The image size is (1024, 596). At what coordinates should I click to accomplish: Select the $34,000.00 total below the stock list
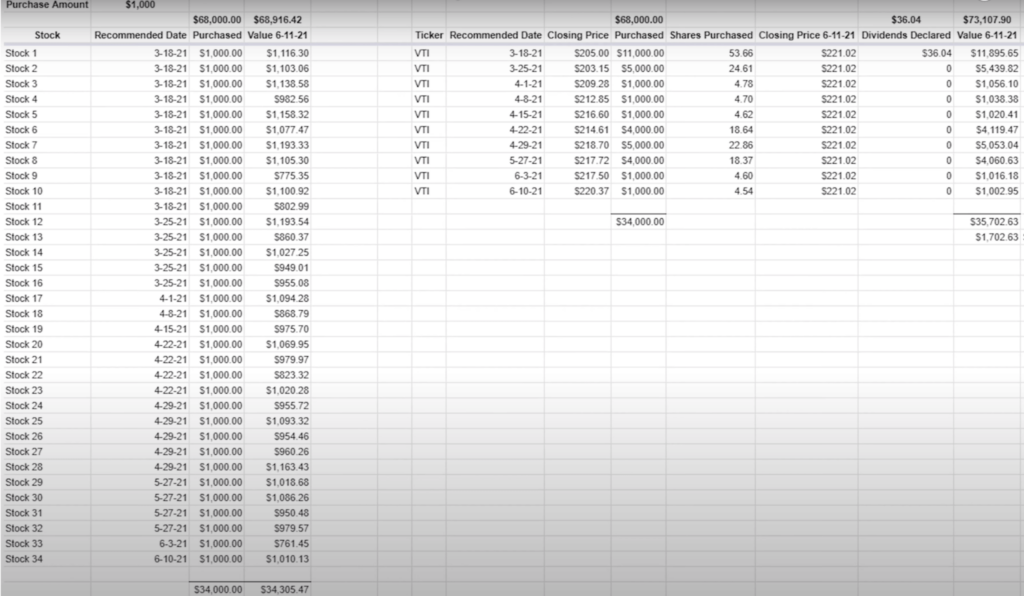click(217, 589)
